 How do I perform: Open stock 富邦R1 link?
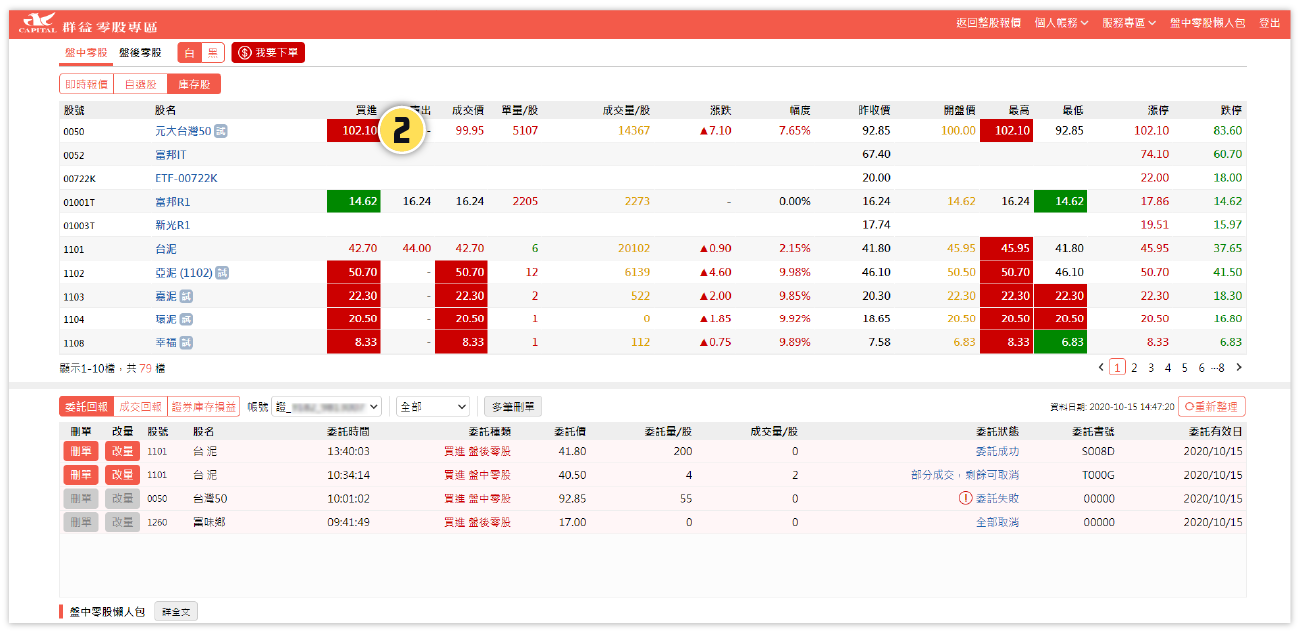pos(172,202)
